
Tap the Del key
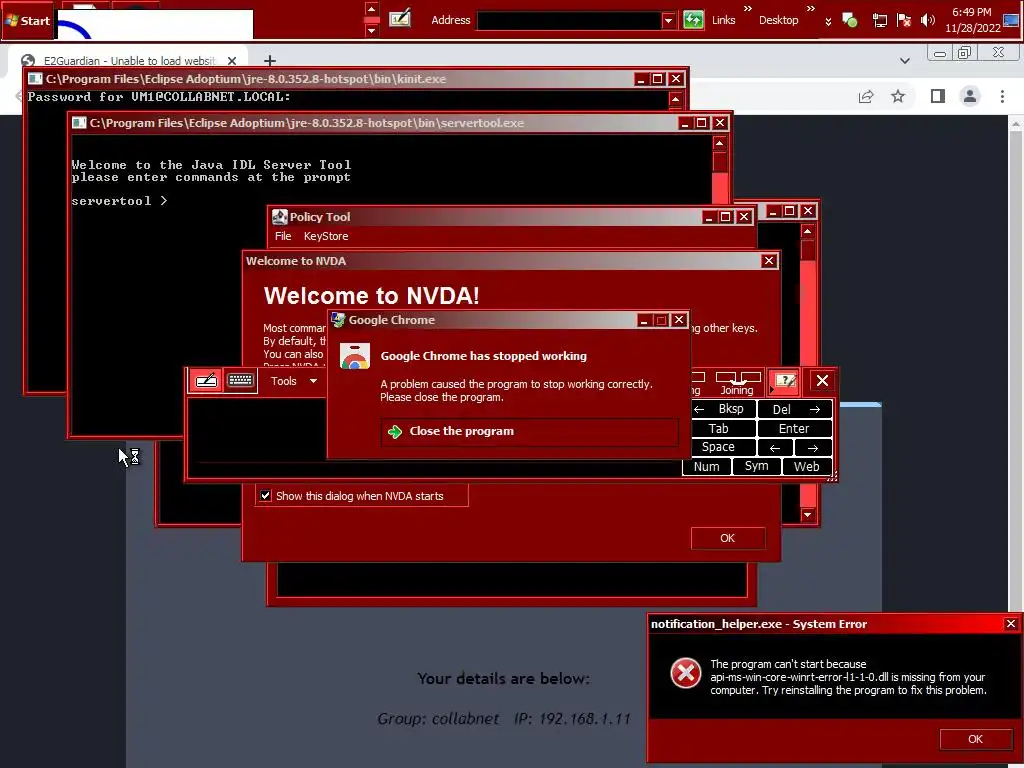(794, 409)
